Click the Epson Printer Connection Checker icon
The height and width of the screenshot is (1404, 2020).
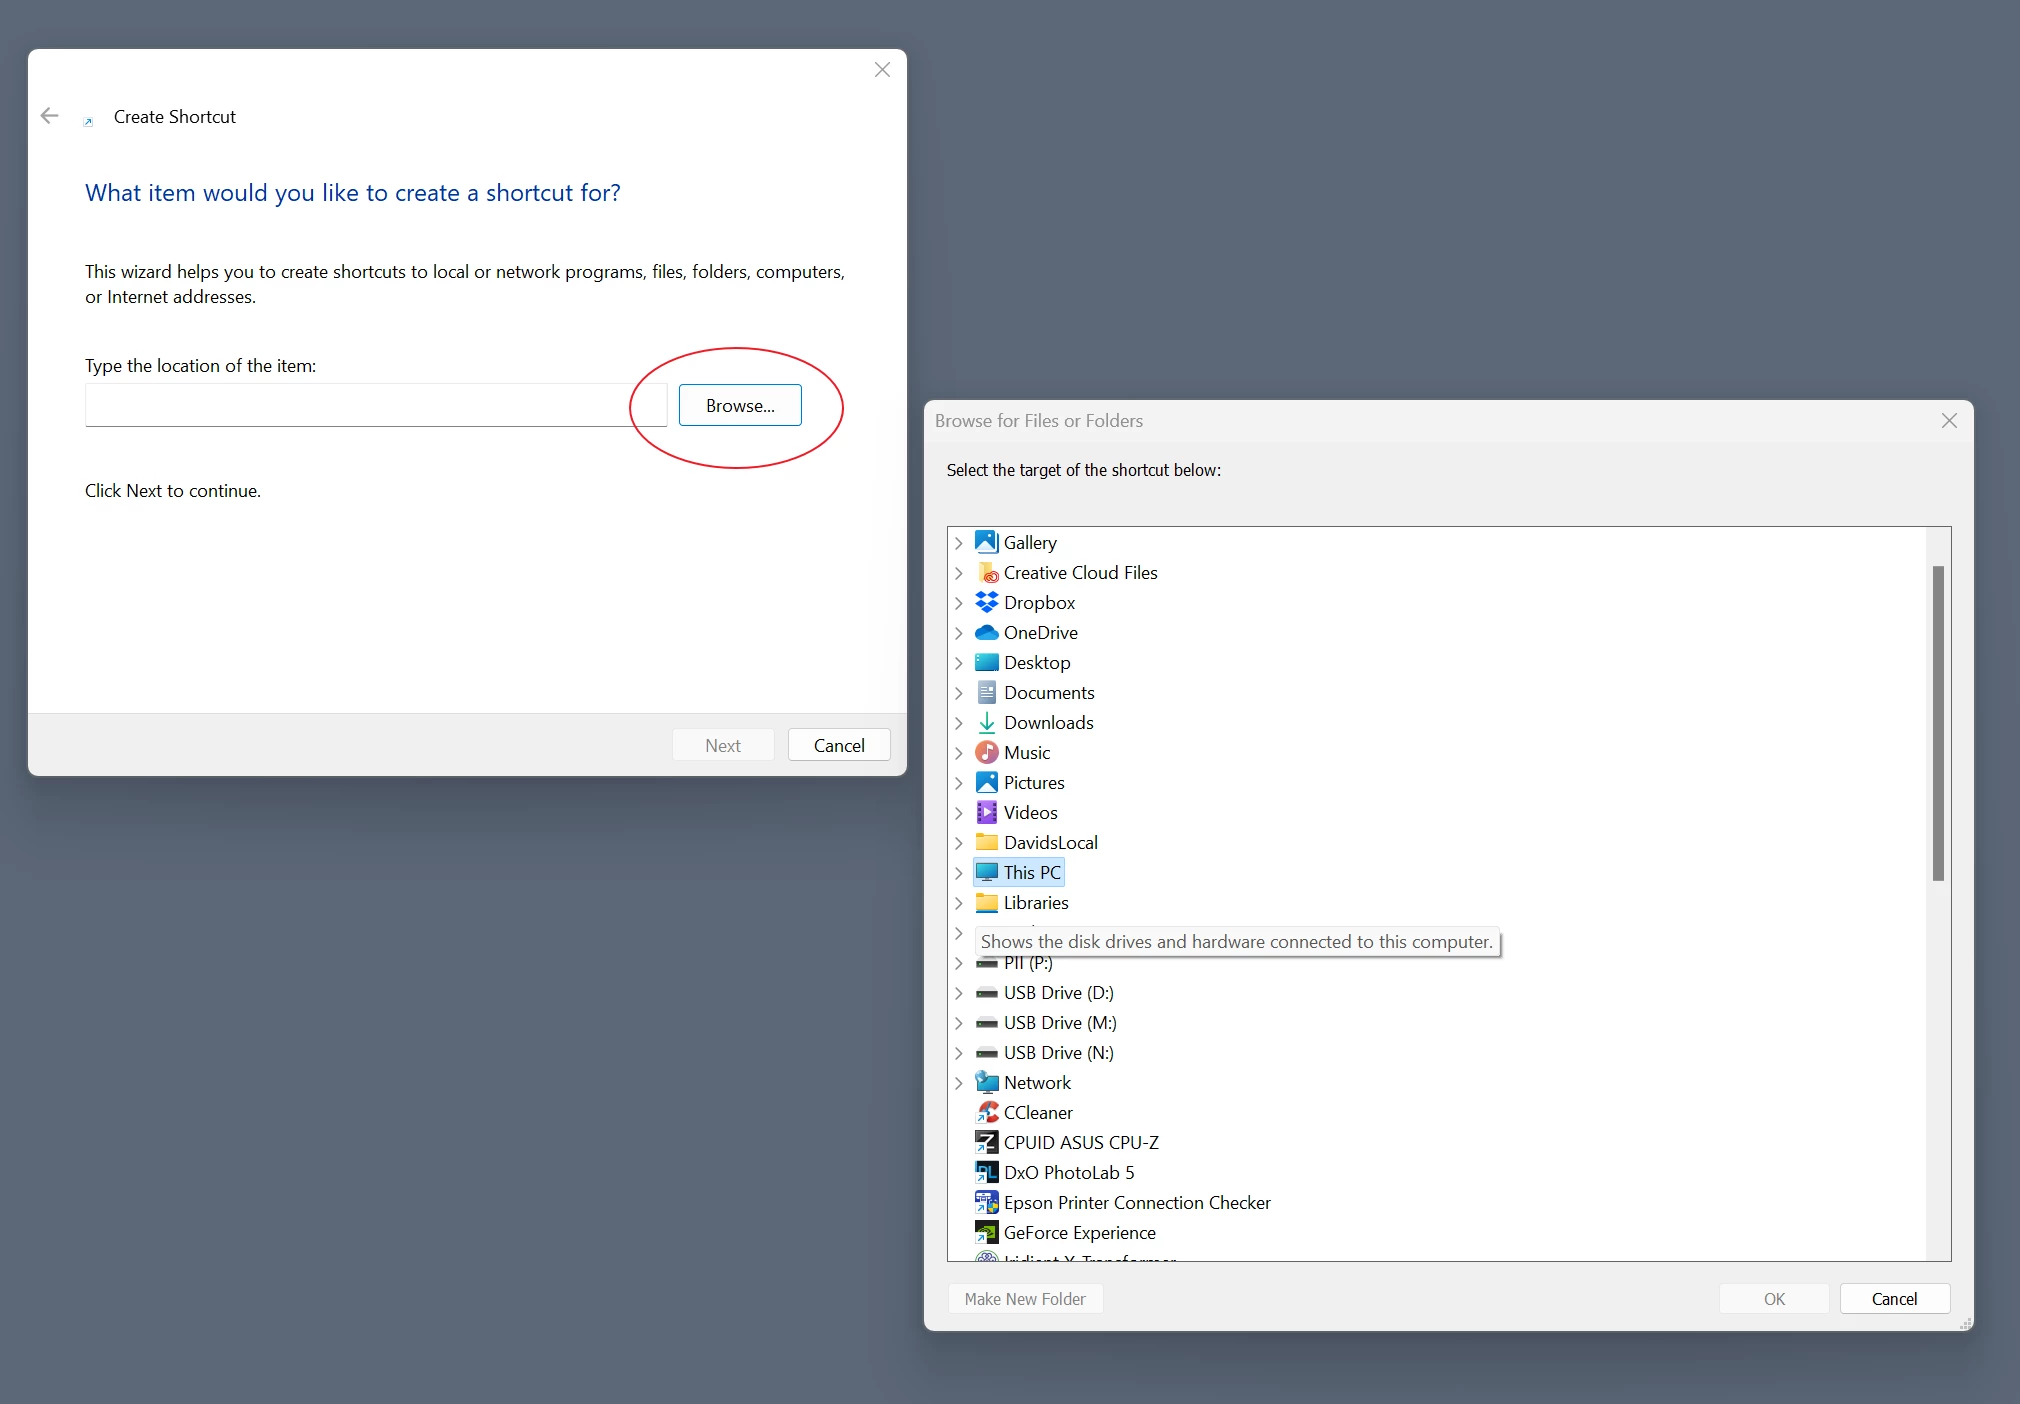pos(987,1202)
